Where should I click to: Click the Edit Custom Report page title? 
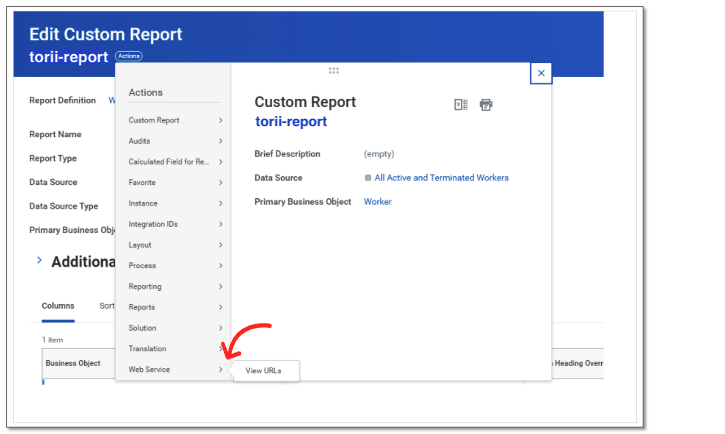coord(105,34)
